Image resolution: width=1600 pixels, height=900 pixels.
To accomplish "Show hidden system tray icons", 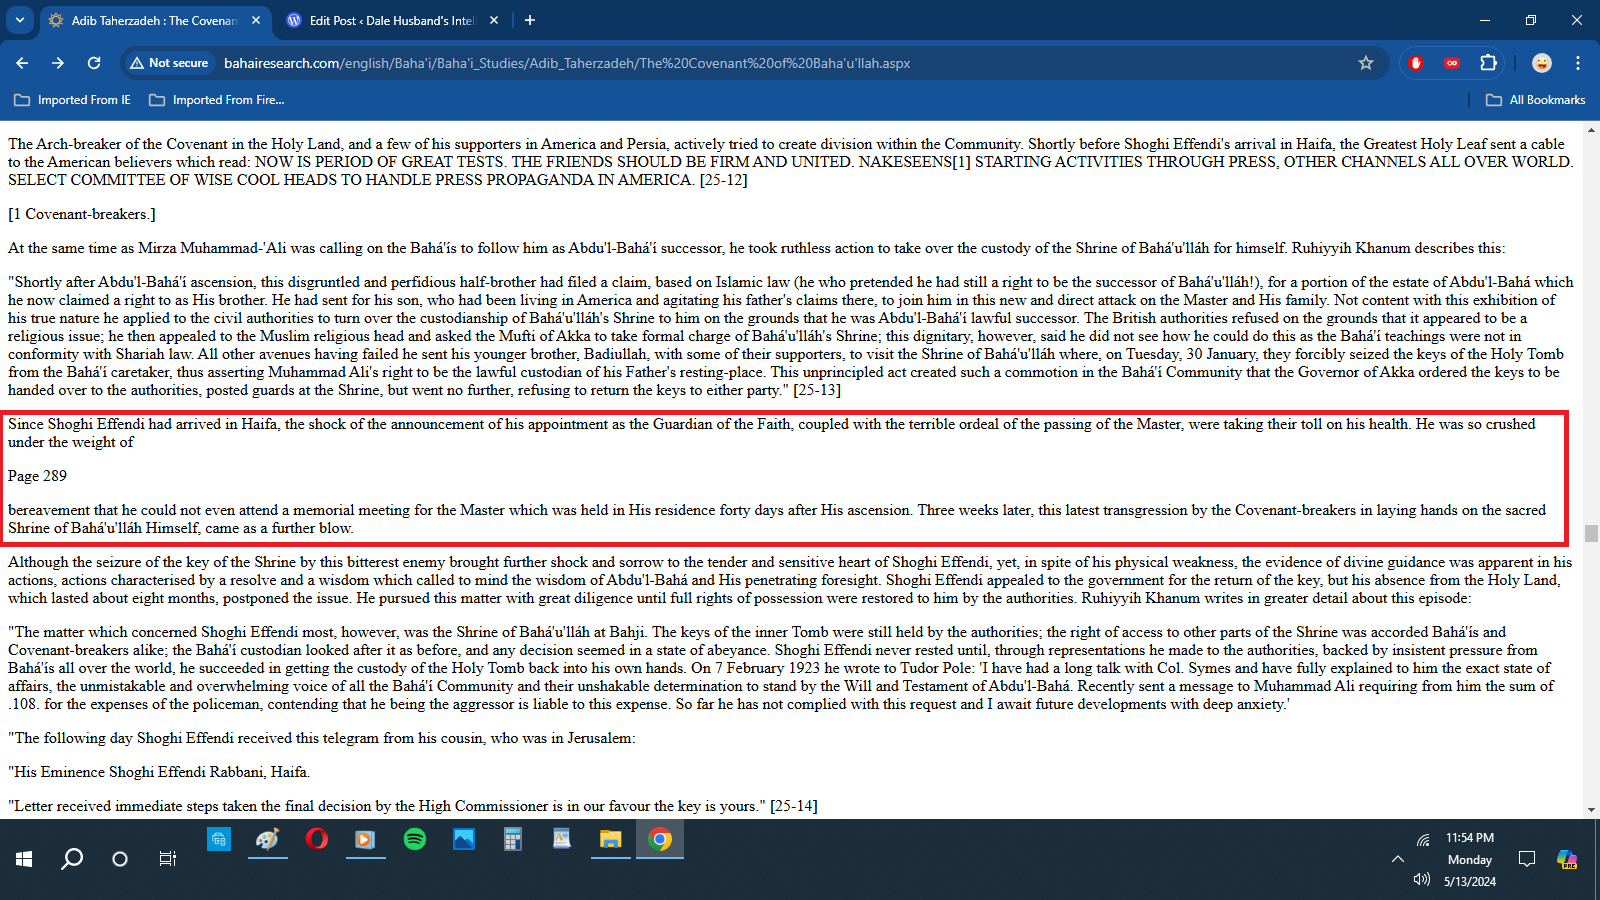I will (x=1398, y=859).
